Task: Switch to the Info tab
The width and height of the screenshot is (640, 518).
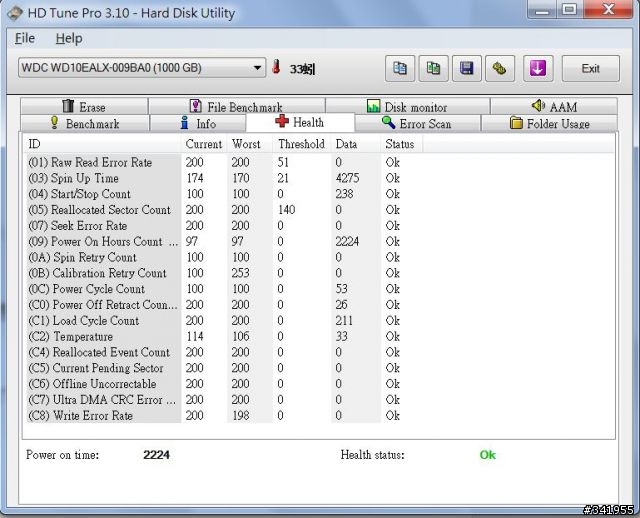Action: [x=198, y=123]
